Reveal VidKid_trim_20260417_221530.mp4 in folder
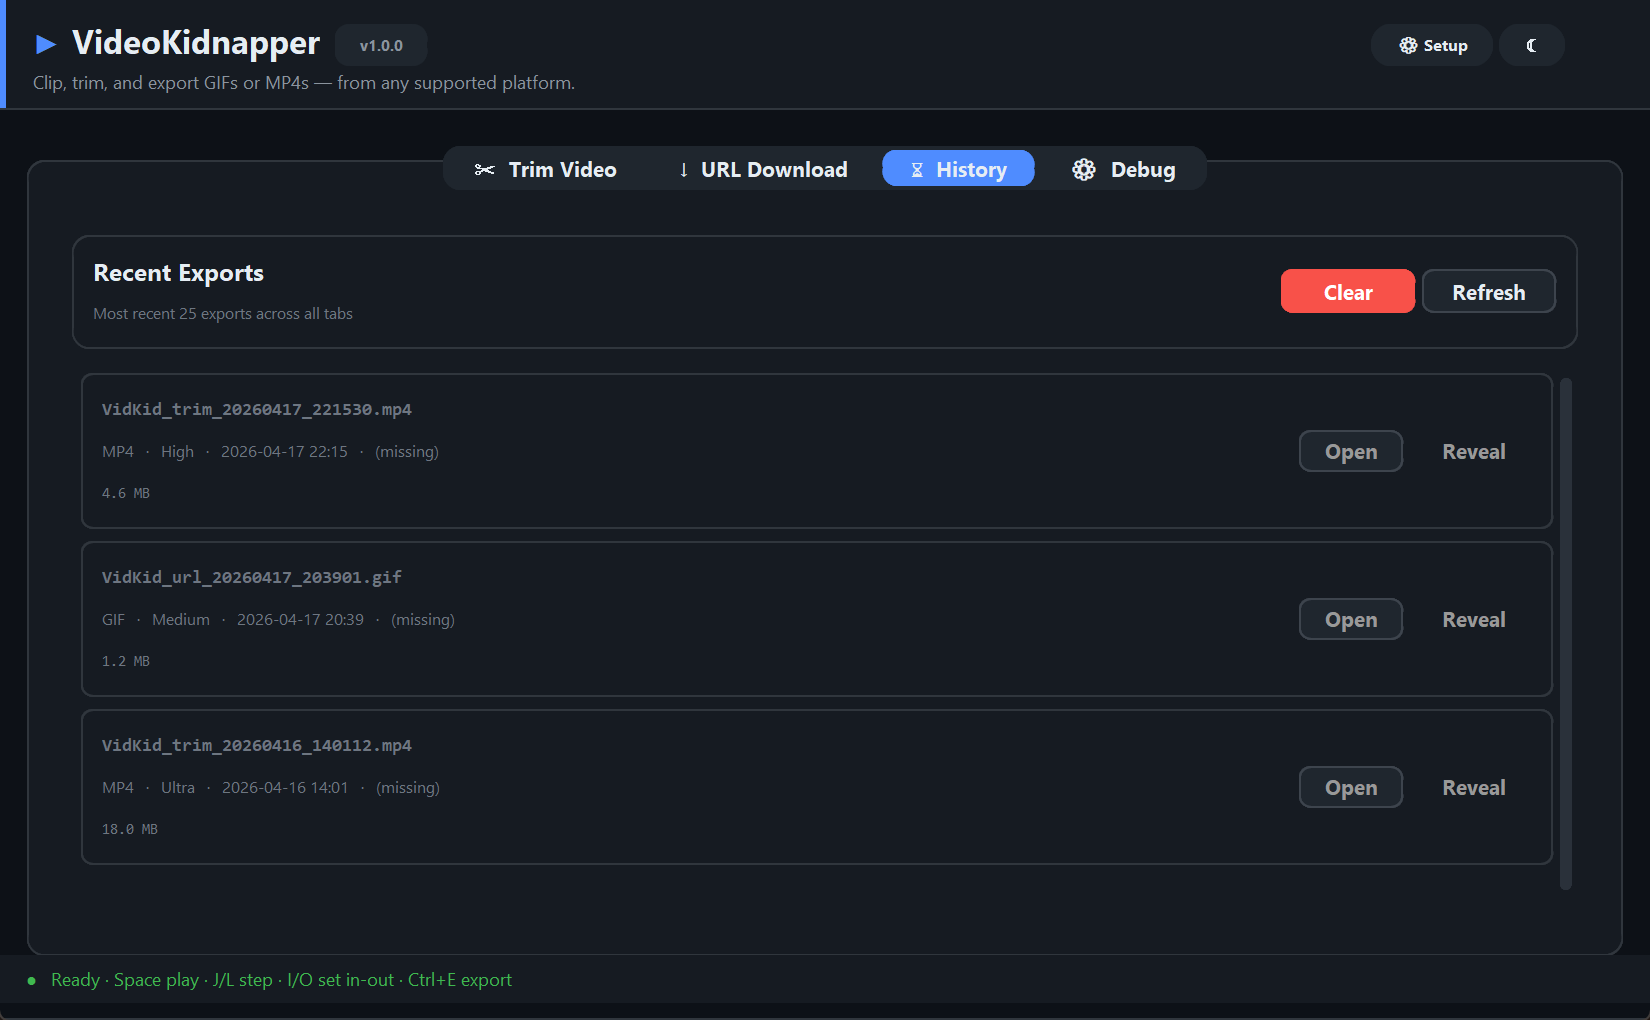This screenshot has height=1020, width=1650. click(x=1473, y=451)
